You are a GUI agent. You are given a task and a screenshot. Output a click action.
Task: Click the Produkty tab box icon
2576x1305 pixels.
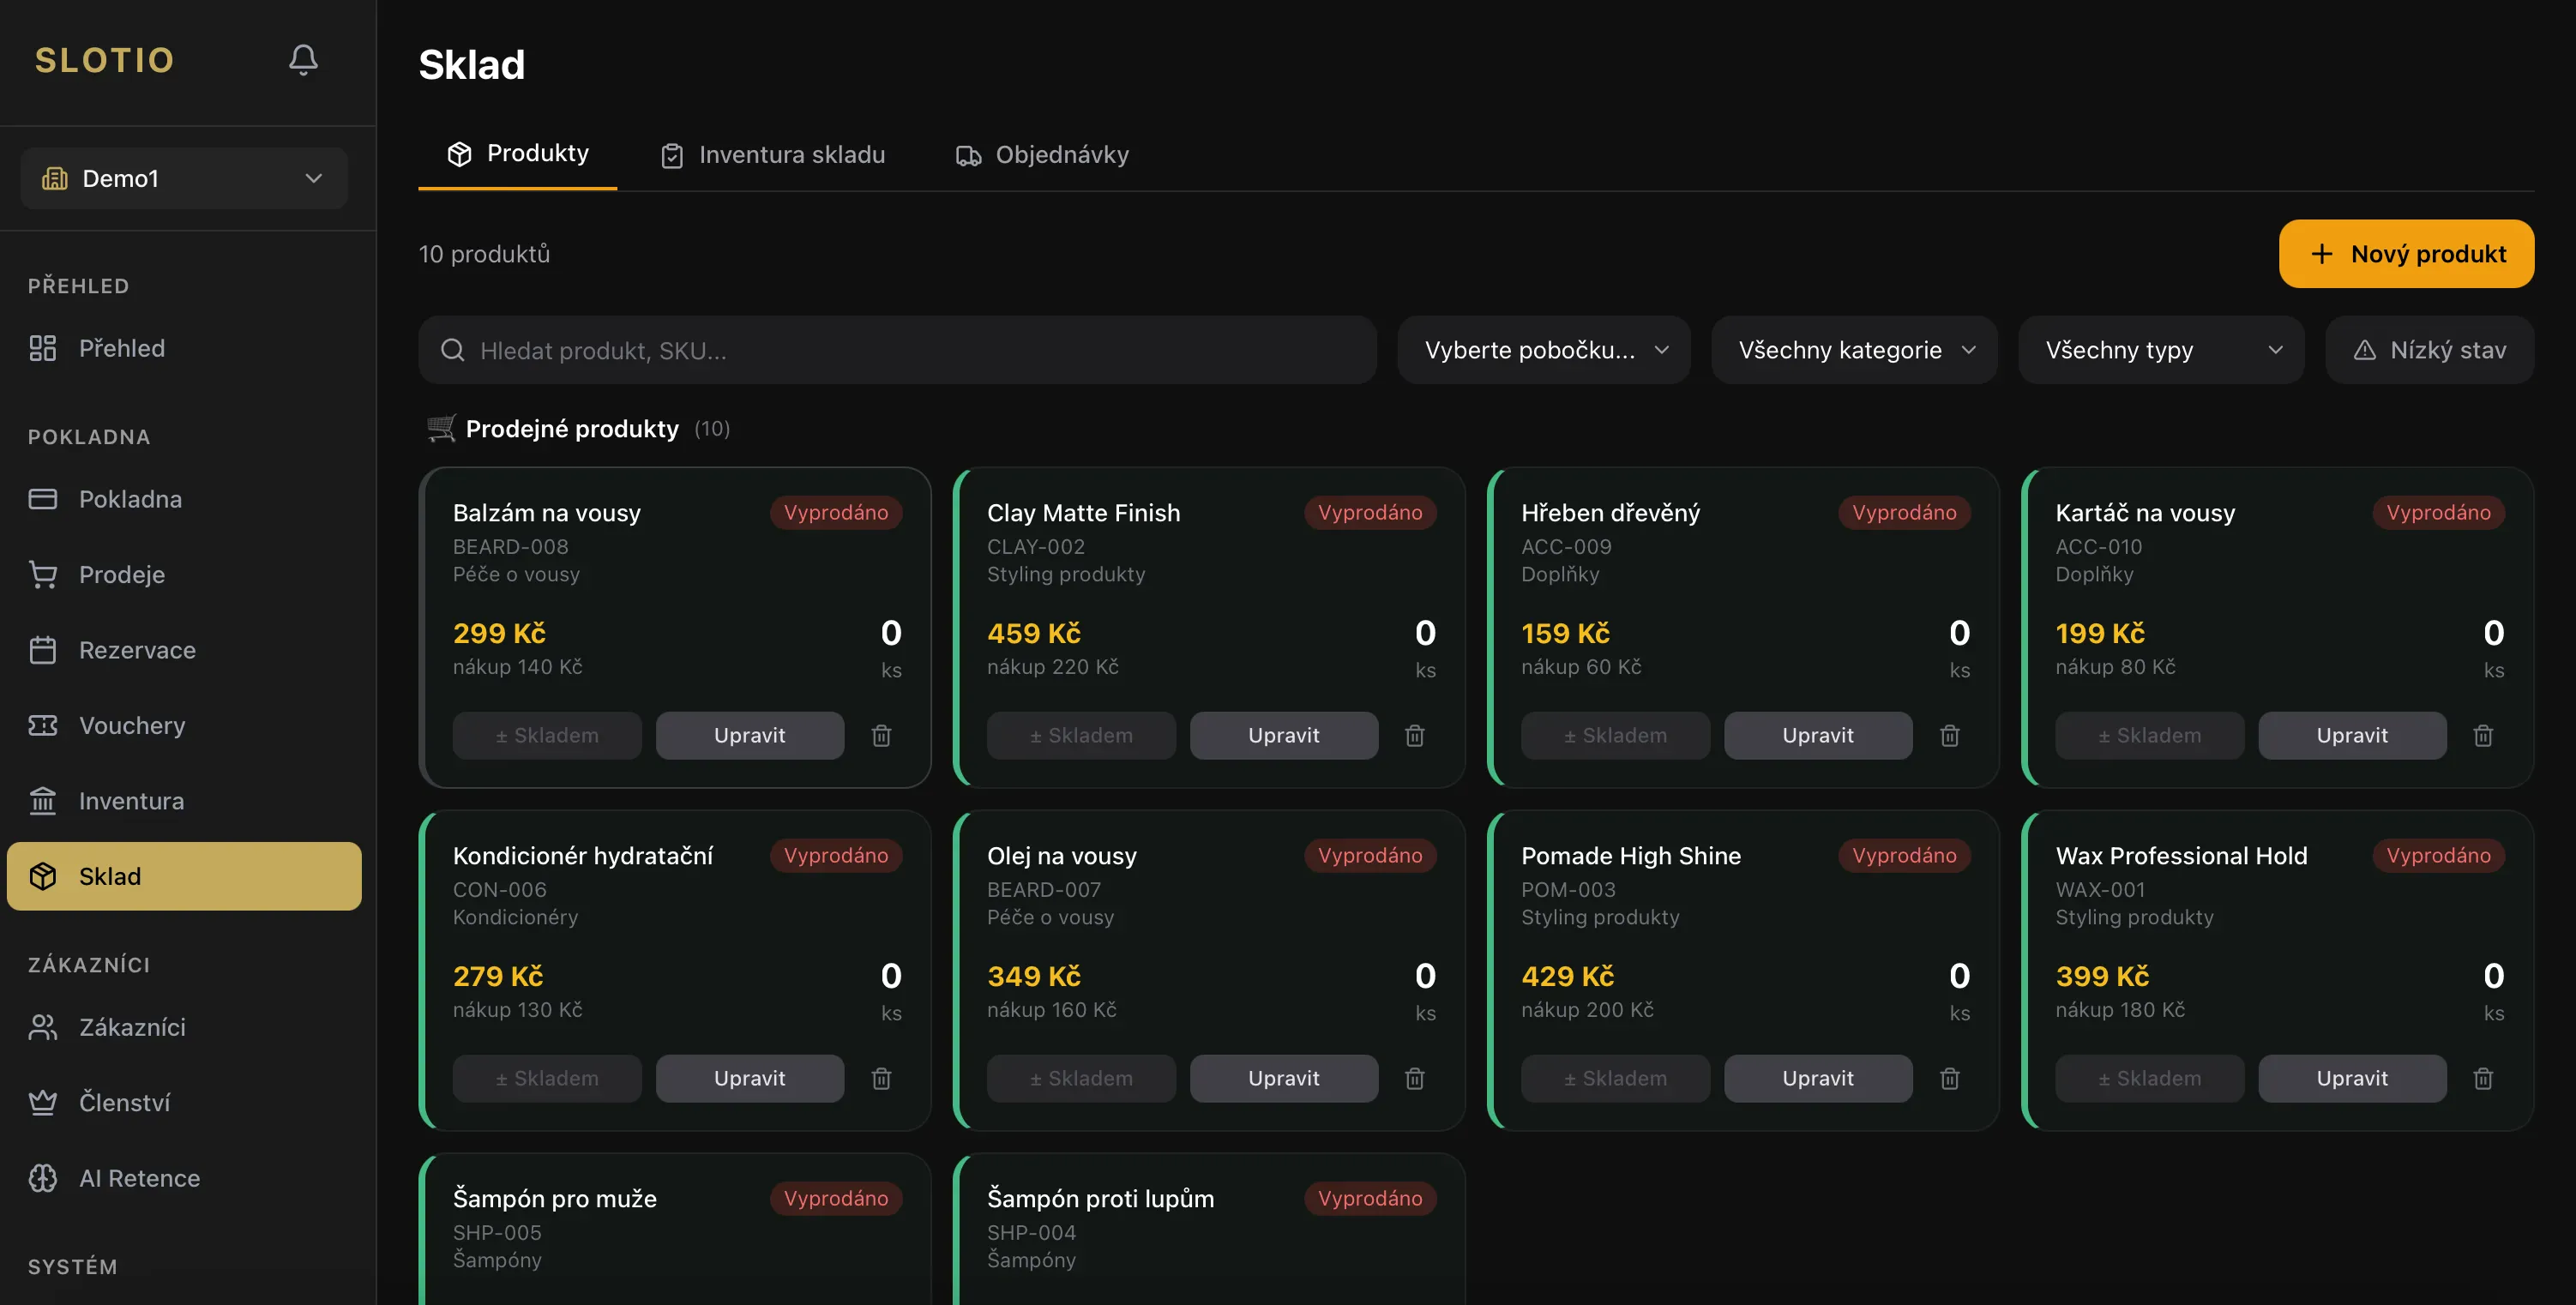pyautogui.click(x=459, y=154)
